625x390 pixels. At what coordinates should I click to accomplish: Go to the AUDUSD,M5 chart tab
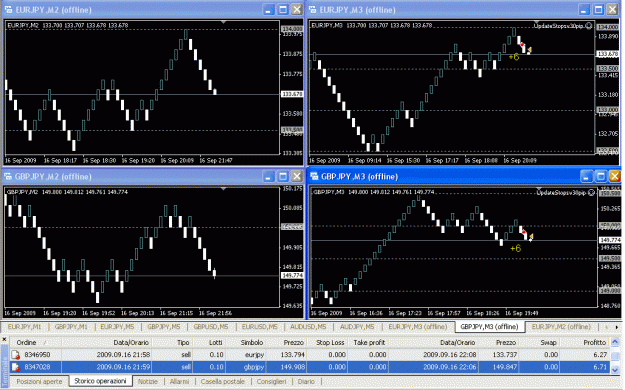click(308, 327)
